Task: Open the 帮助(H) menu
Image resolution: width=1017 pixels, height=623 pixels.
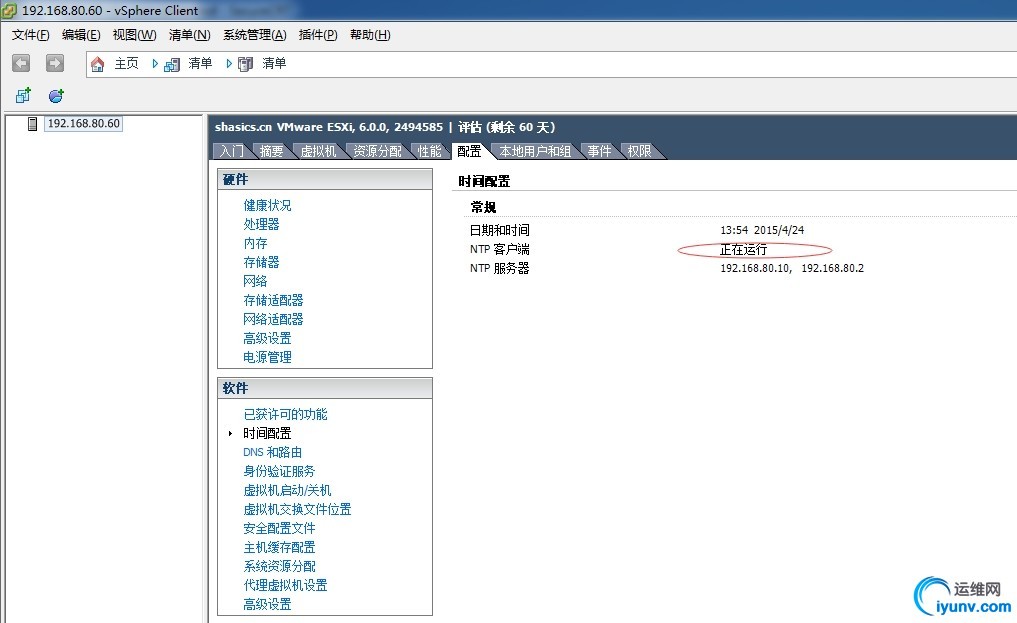Action: pos(370,35)
